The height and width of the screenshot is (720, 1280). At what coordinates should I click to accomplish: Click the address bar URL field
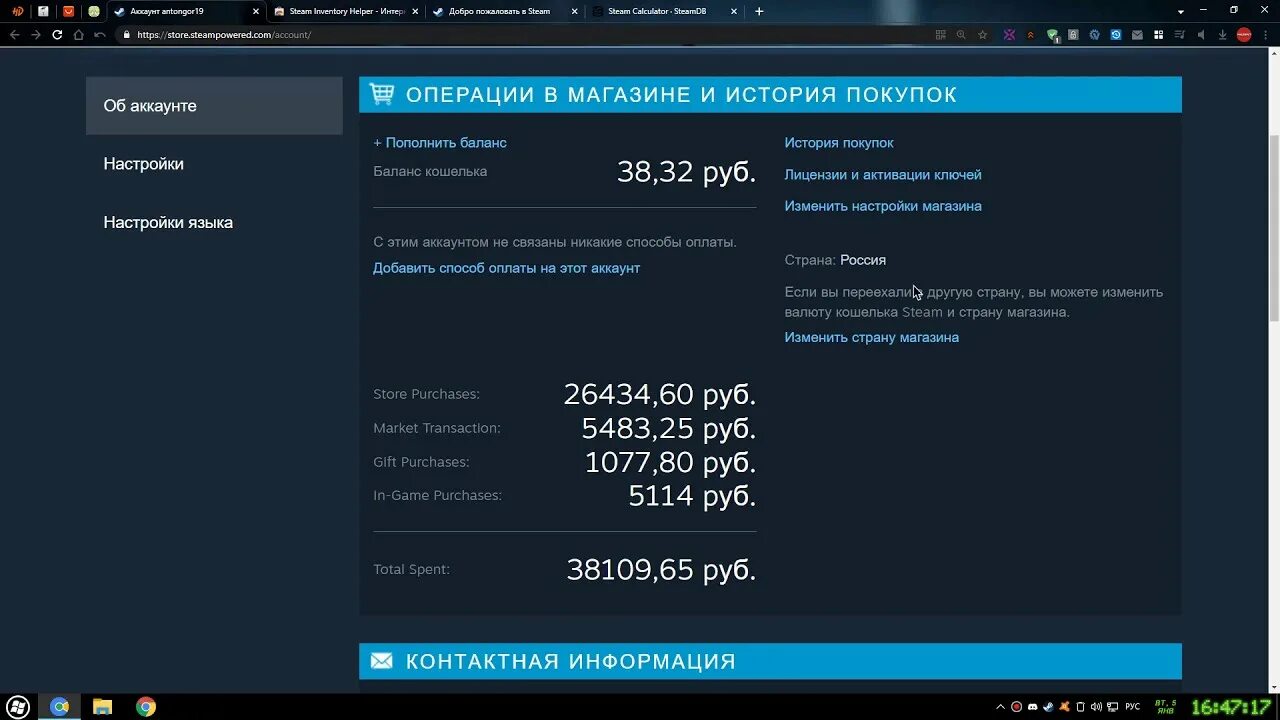click(x=520, y=34)
